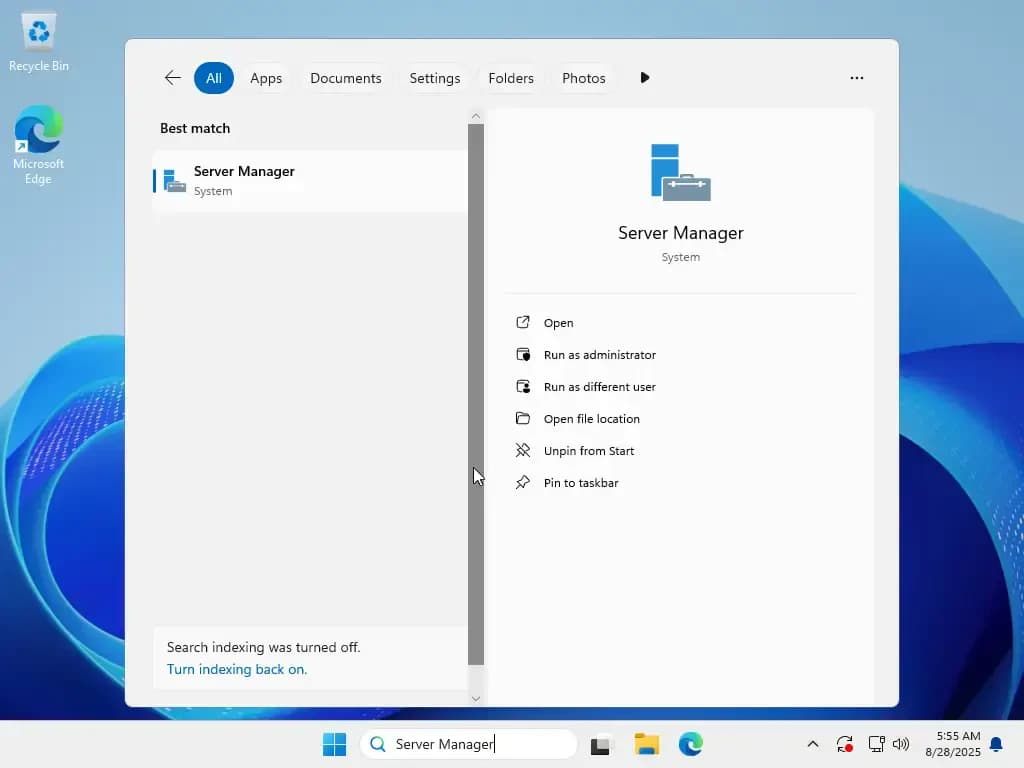Expand the hidden system tray icons chevron
Viewport: 1024px width, 768px height.
pyautogui.click(x=813, y=744)
